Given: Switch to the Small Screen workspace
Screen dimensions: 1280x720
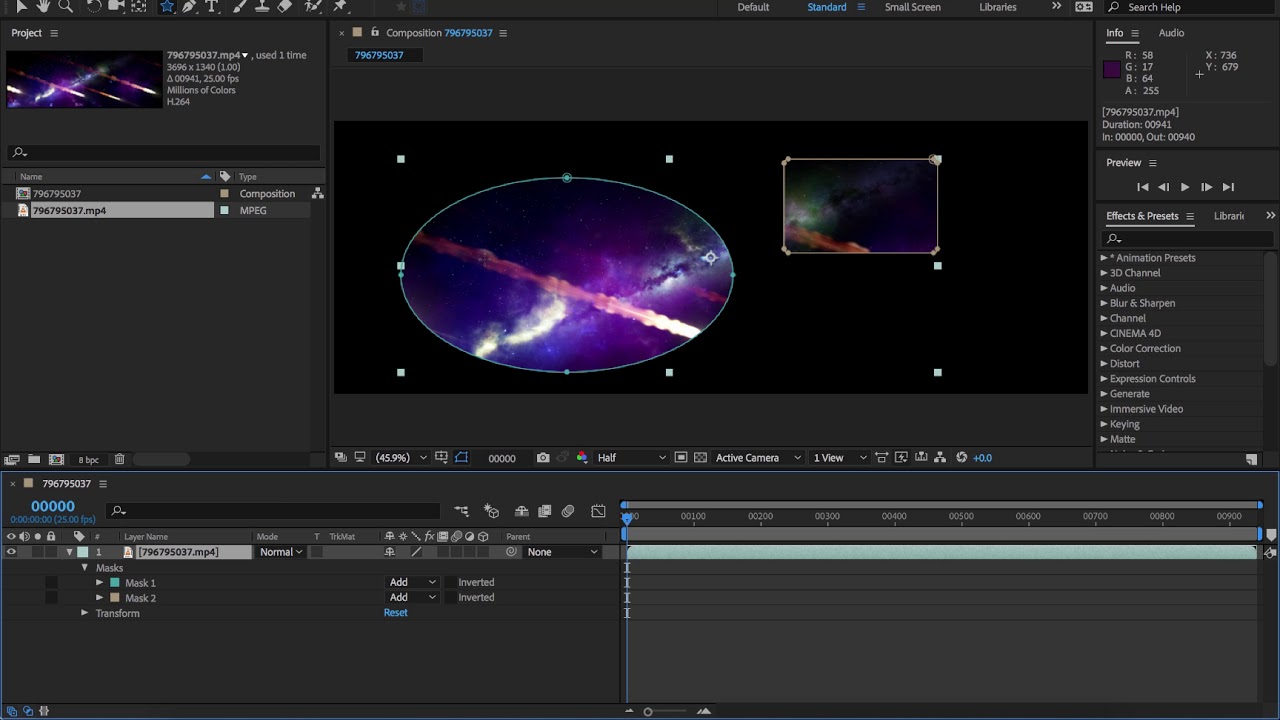Looking at the screenshot, I should point(912,7).
